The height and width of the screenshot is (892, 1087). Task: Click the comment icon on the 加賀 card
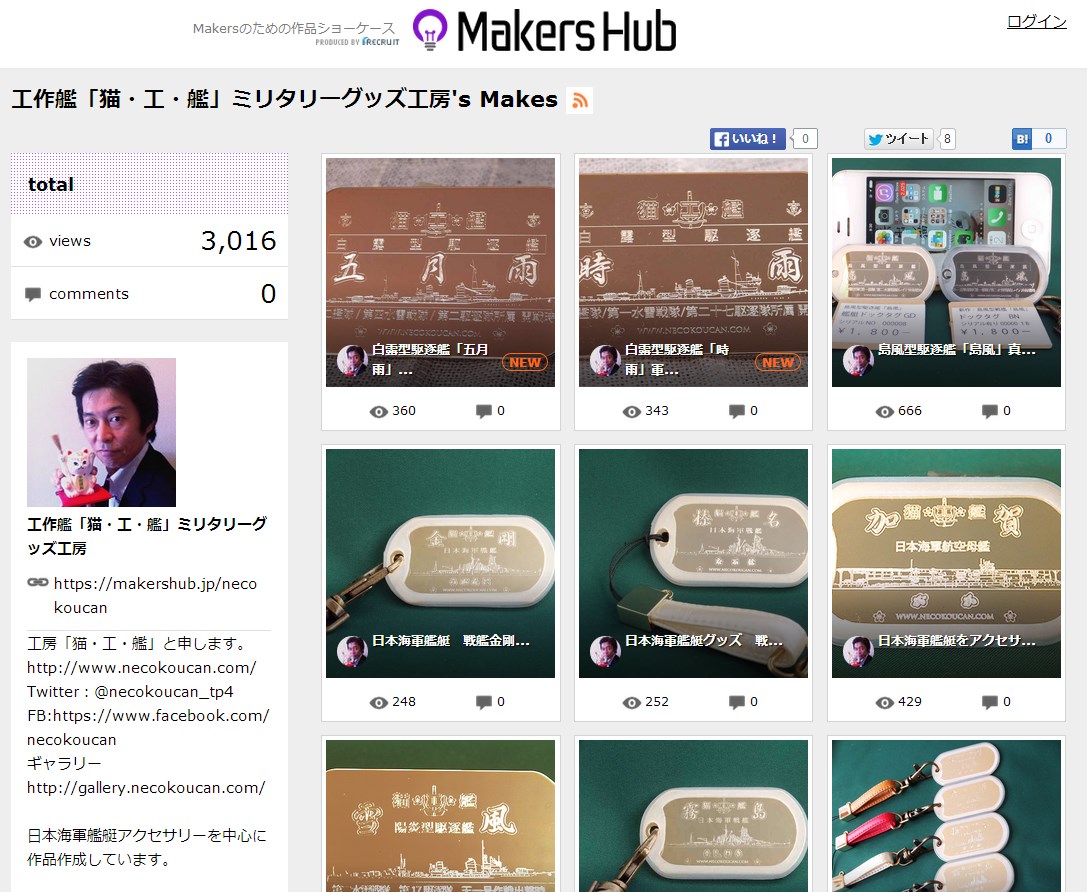click(990, 703)
